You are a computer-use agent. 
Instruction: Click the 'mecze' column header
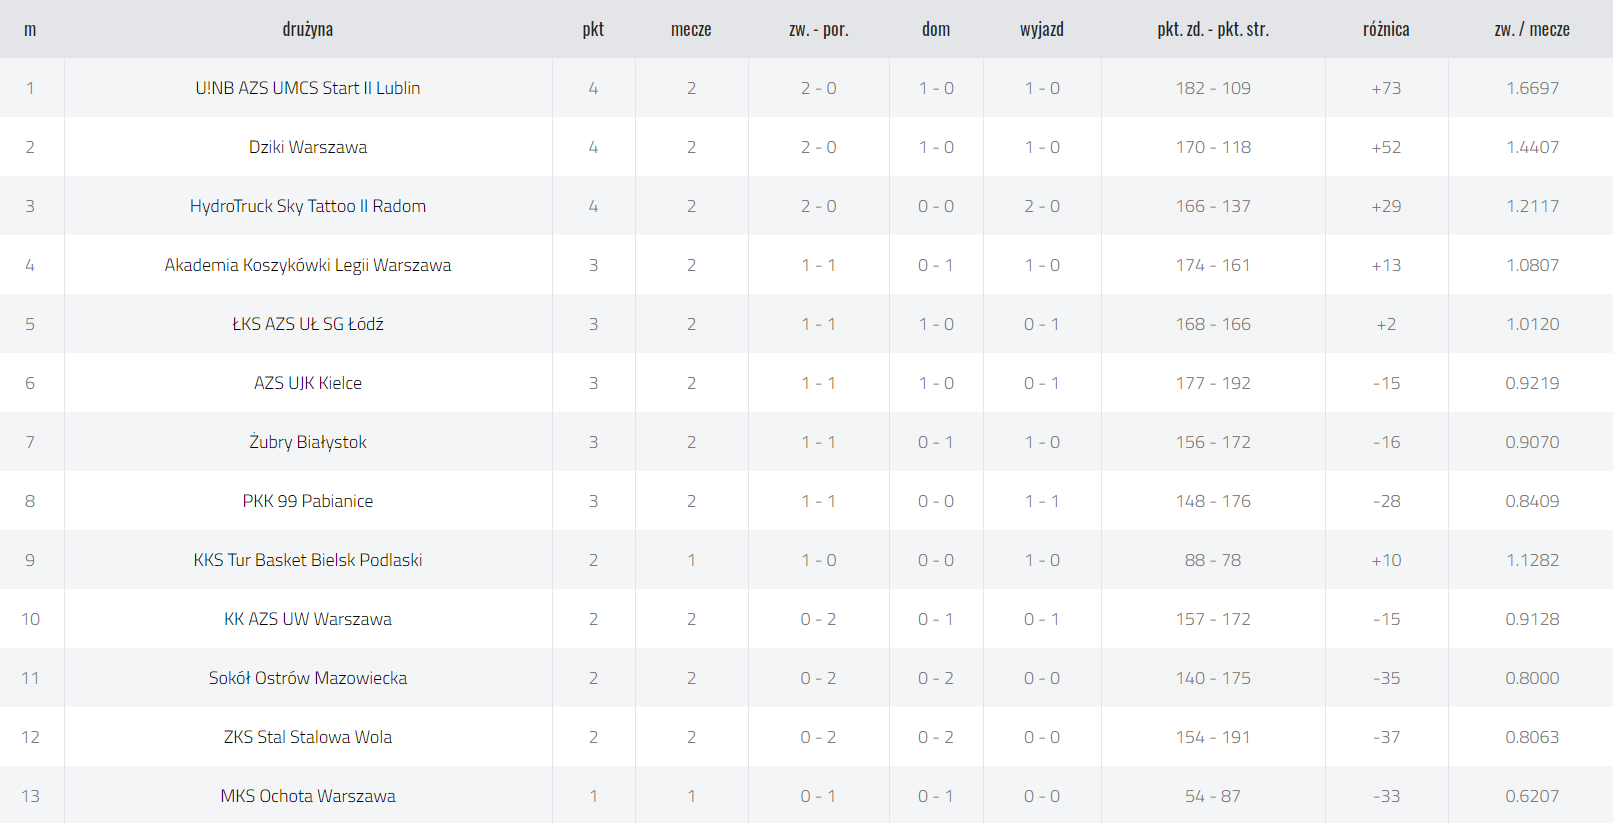coord(691,30)
